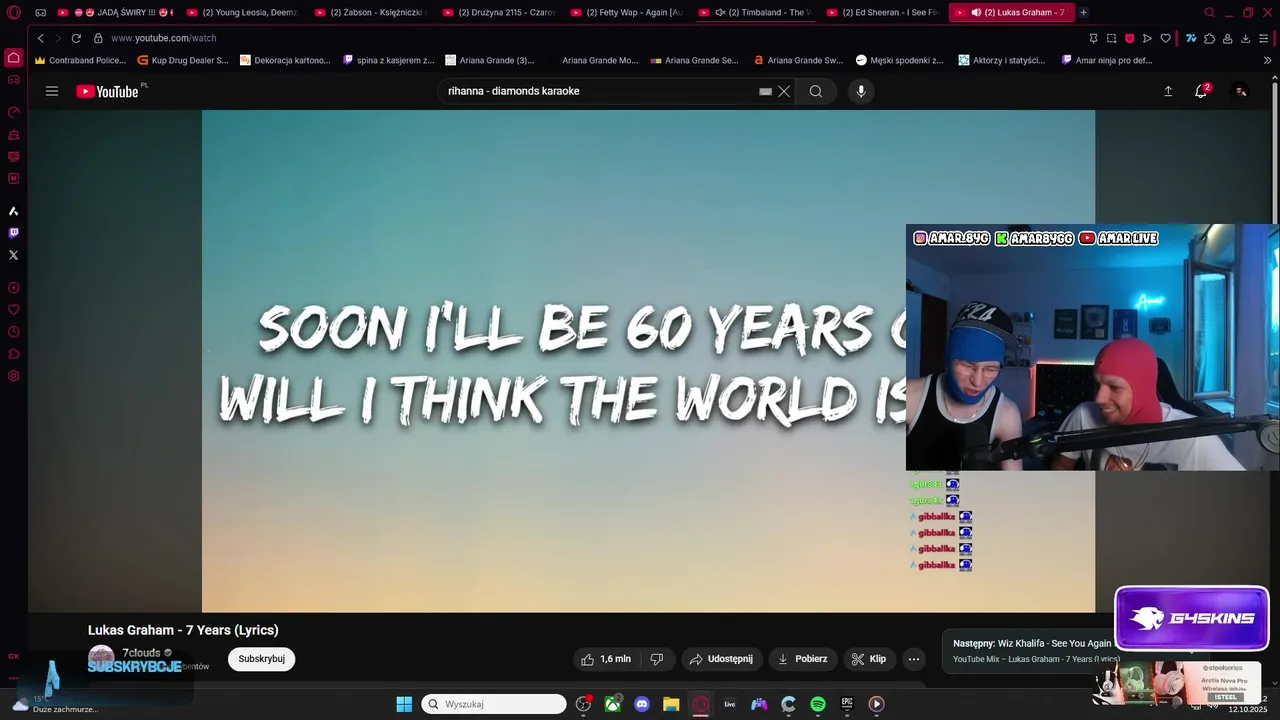This screenshot has height=720, width=1280.
Task: Switch to JADĄ ŚWIRY tab
Action: (x=116, y=12)
